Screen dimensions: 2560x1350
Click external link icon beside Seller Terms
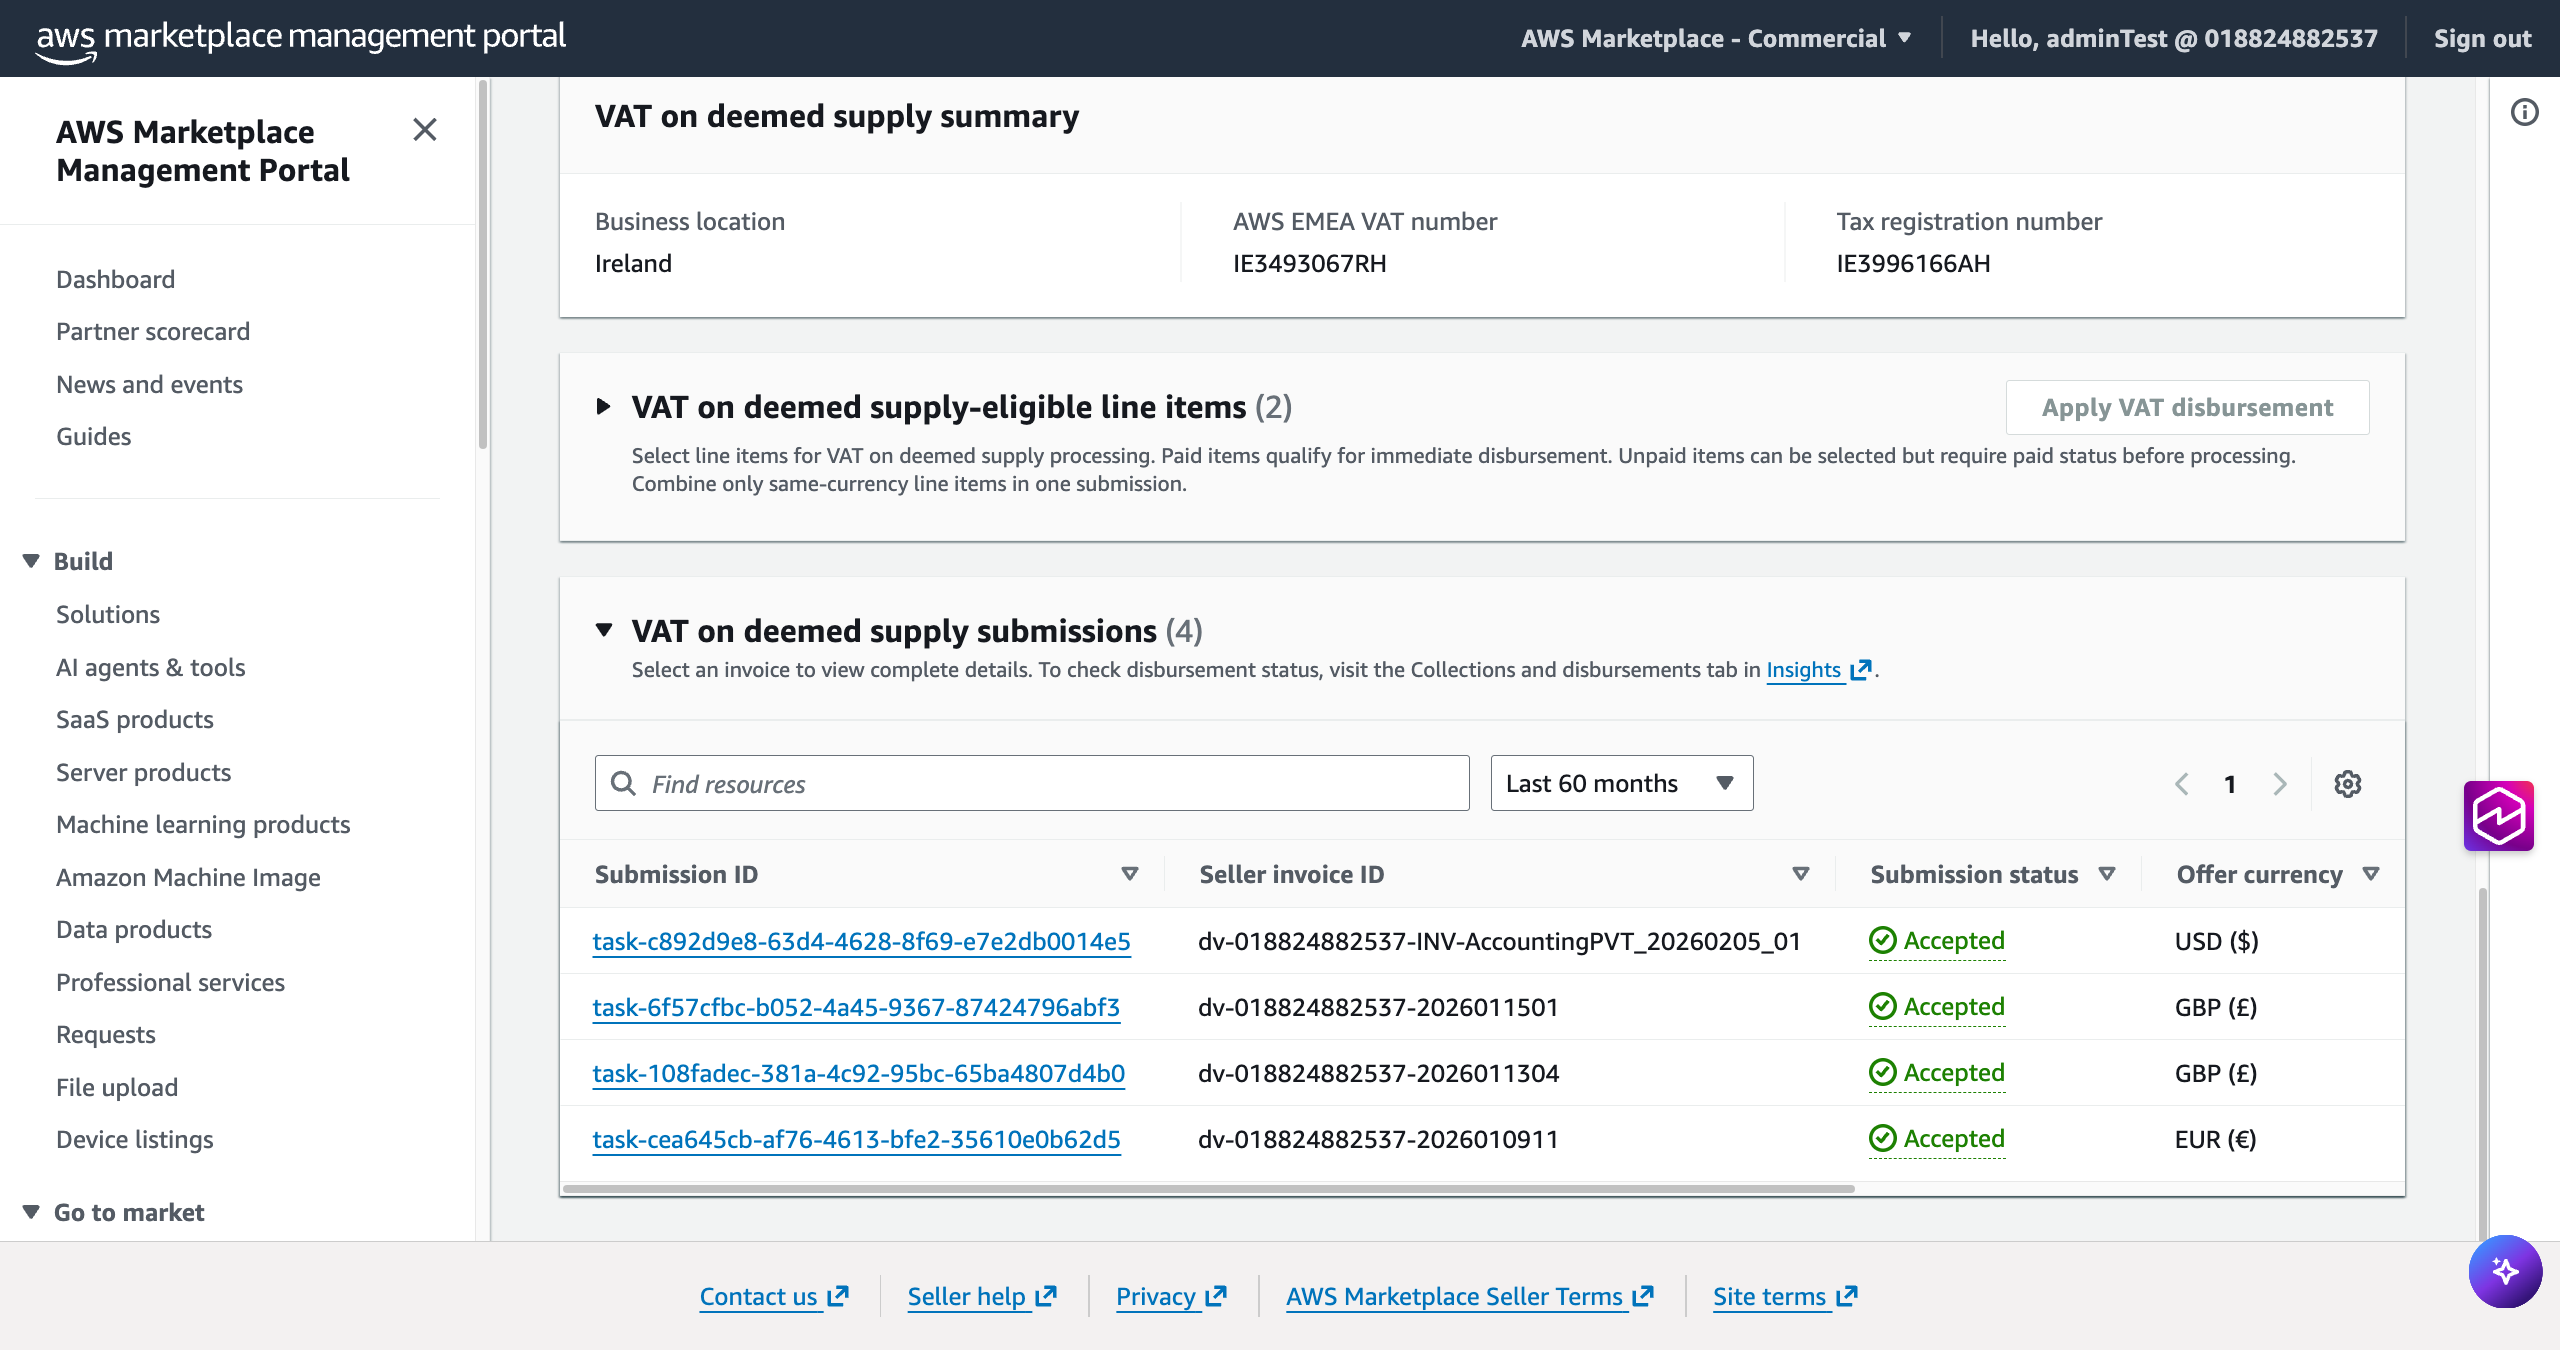[x=1643, y=1296]
